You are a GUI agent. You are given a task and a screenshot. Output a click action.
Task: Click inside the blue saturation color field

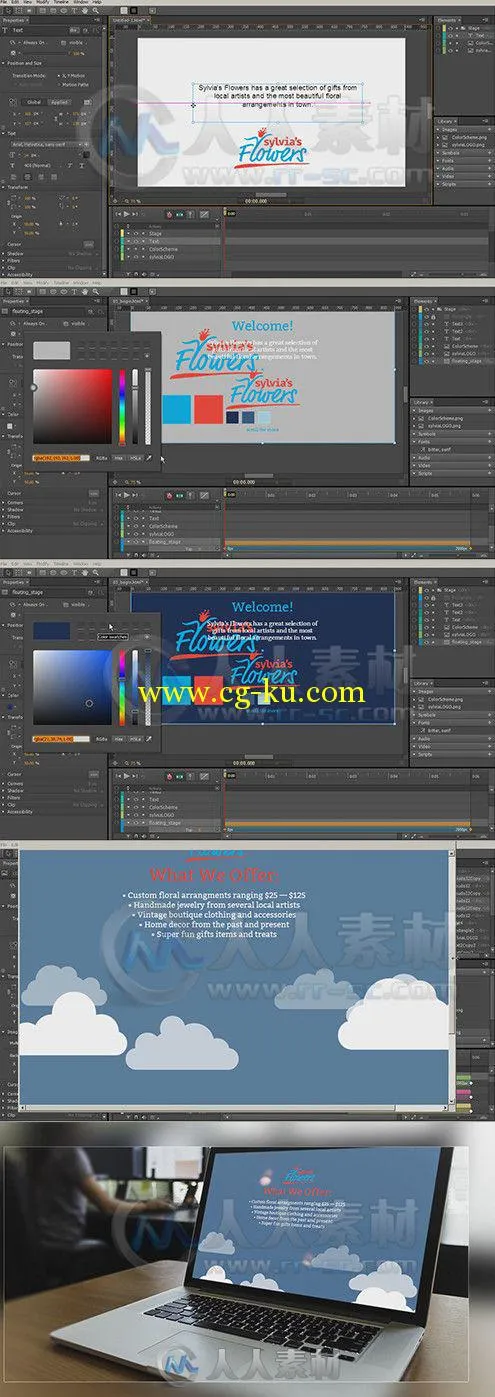[x=72, y=686]
